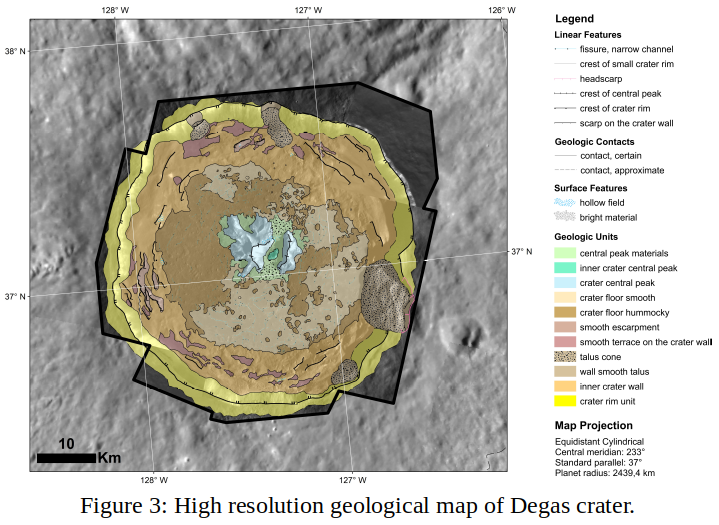Click the 'wall smooth talus' legend label

[614, 372]
